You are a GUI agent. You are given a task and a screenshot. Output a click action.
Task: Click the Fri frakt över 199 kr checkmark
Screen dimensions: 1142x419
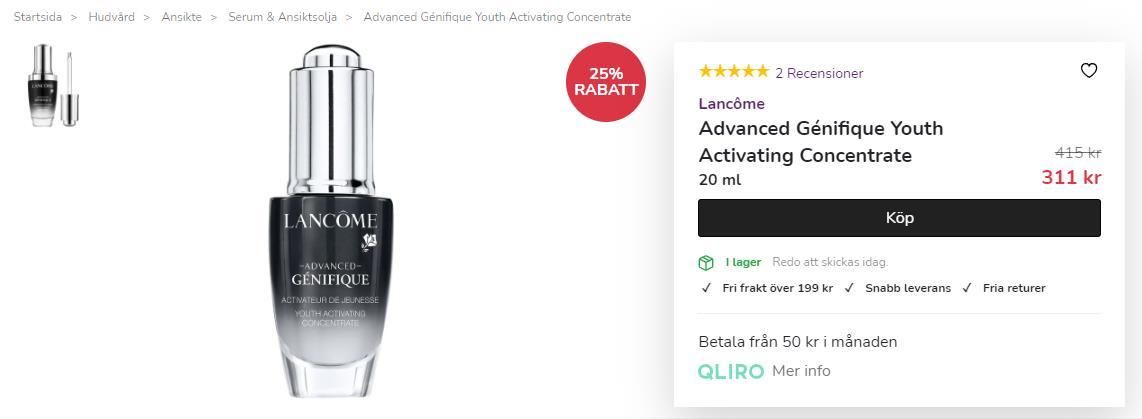click(x=767, y=288)
